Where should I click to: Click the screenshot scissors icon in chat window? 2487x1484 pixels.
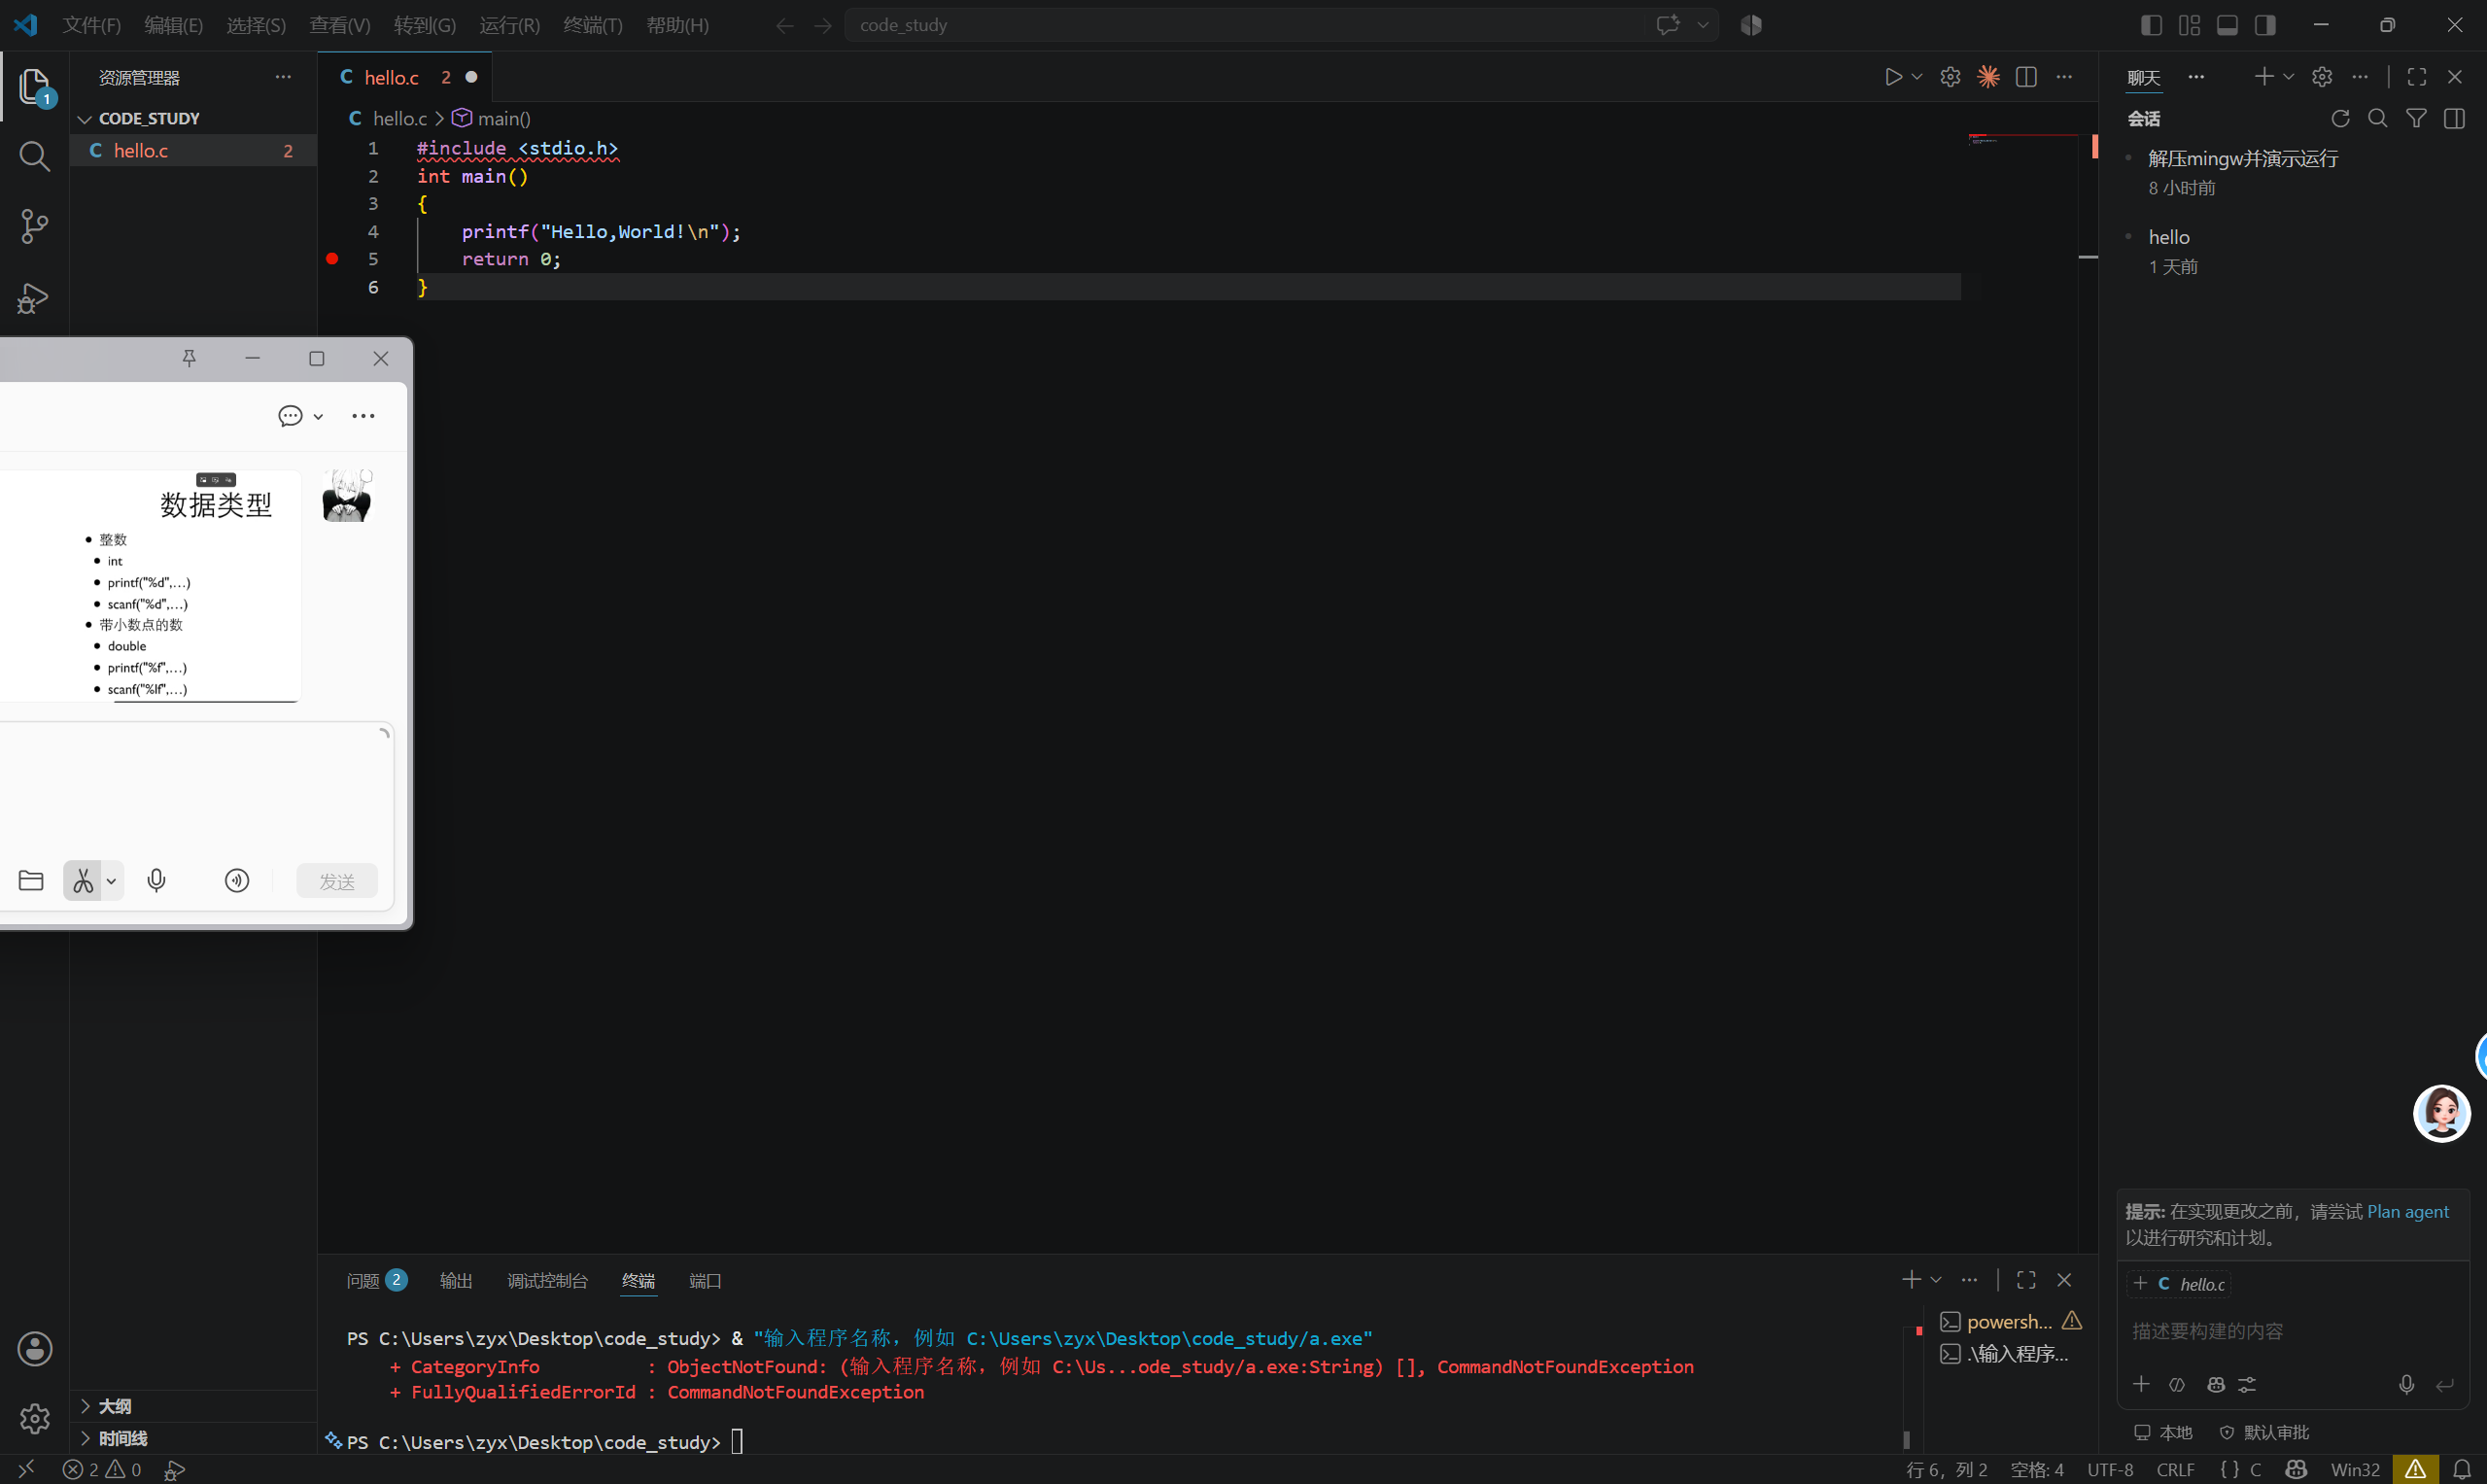coord(83,881)
